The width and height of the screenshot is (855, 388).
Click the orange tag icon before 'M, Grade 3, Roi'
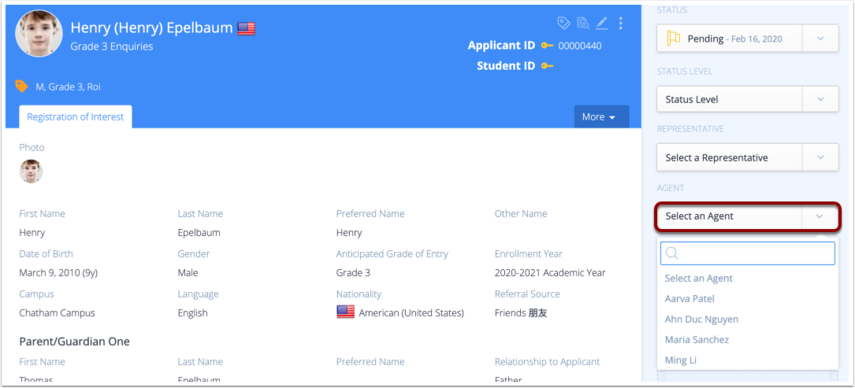click(21, 86)
